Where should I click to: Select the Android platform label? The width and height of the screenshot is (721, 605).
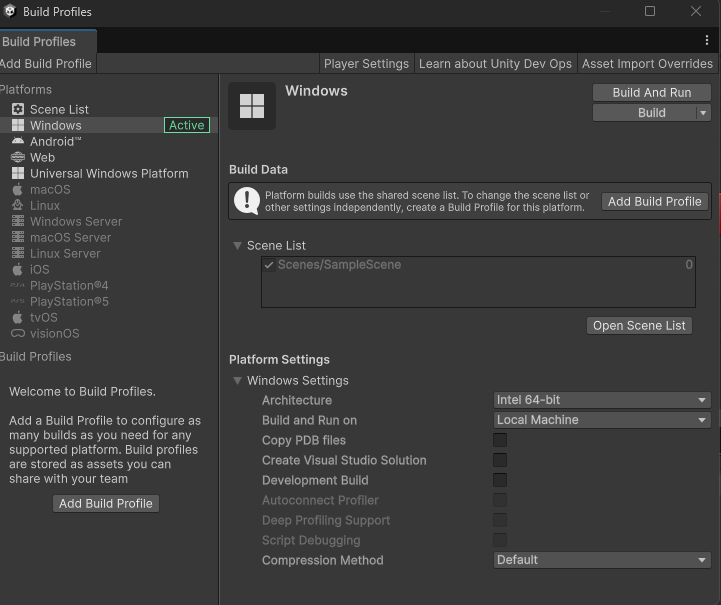(x=56, y=141)
